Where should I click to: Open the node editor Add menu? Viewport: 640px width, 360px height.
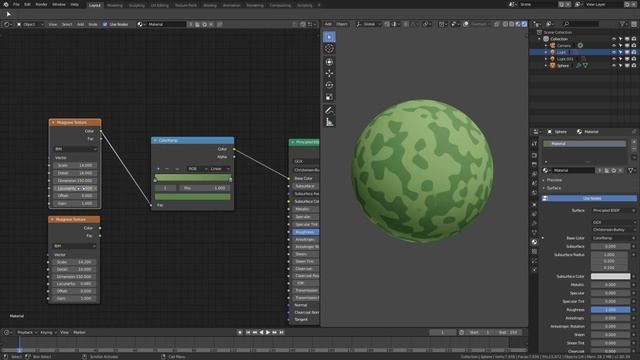80,24
